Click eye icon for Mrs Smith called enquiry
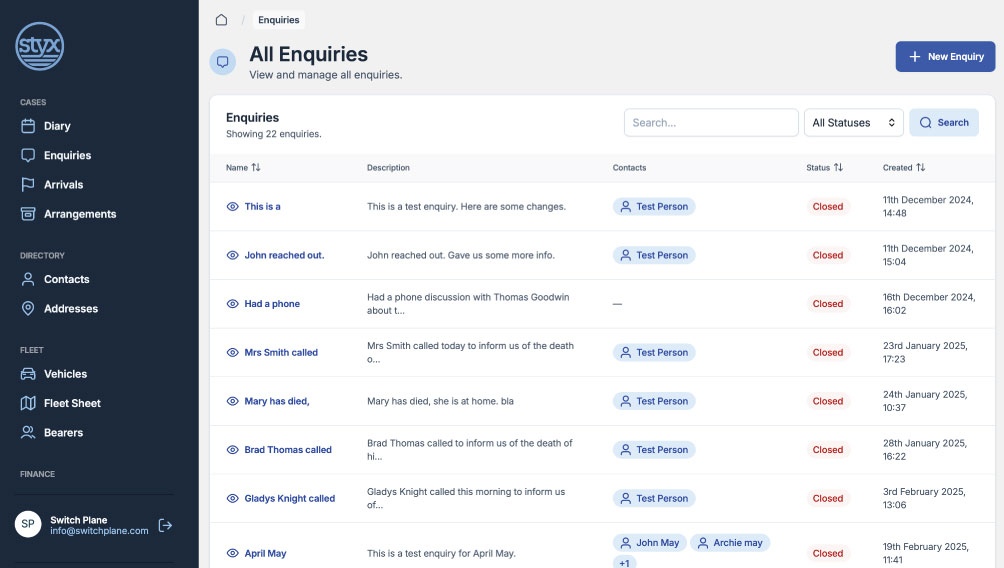The width and height of the screenshot is (1004, 568). [233, 353]
